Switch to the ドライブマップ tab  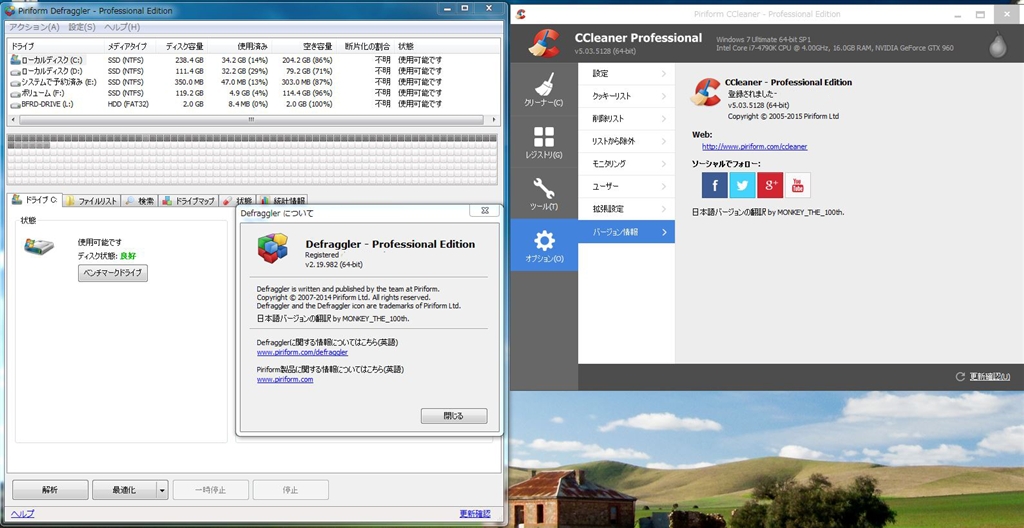[x=189, y=201]
